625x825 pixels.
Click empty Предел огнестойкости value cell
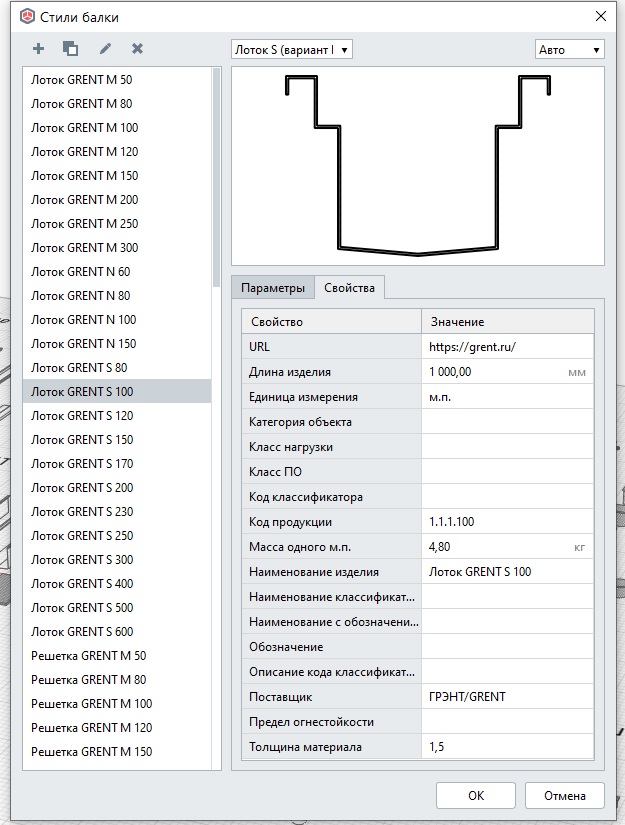coord(507,722)
